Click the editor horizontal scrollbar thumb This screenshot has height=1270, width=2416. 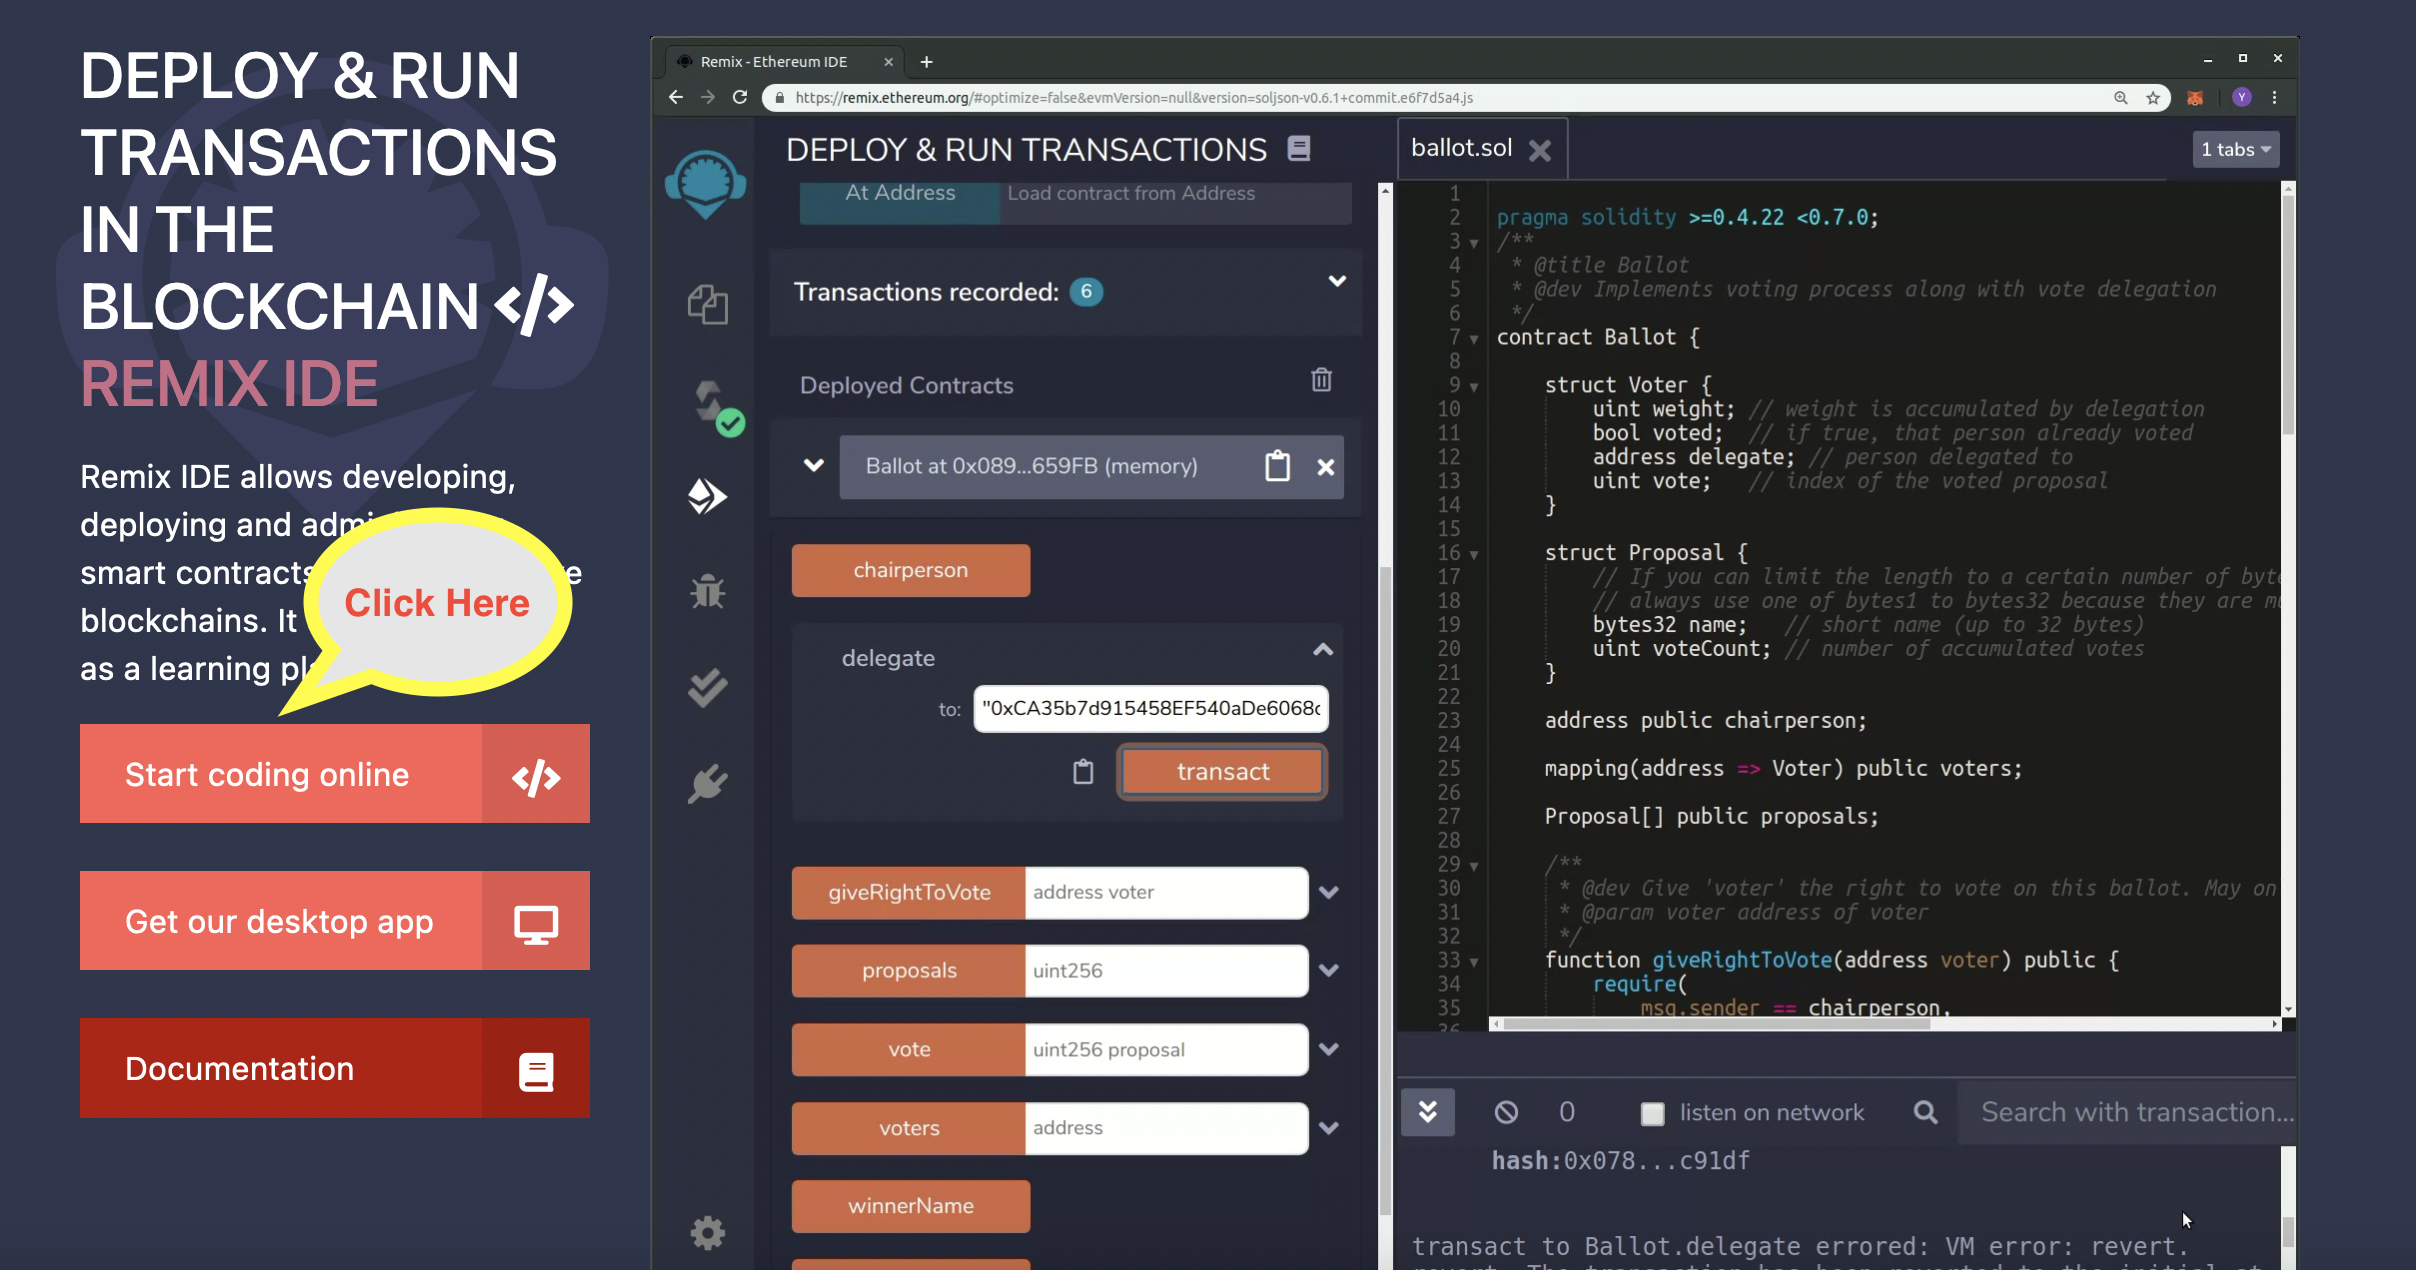[1716, 1023]
